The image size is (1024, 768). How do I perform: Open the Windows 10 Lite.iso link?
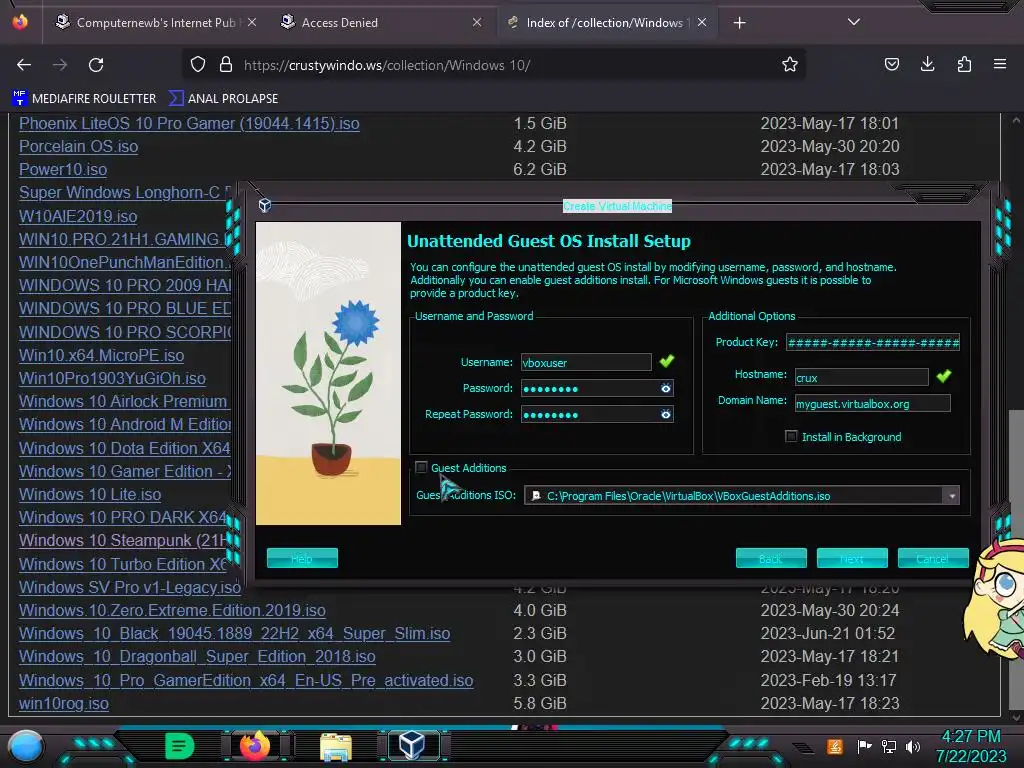pyautogui.click(x=90, y=494)
